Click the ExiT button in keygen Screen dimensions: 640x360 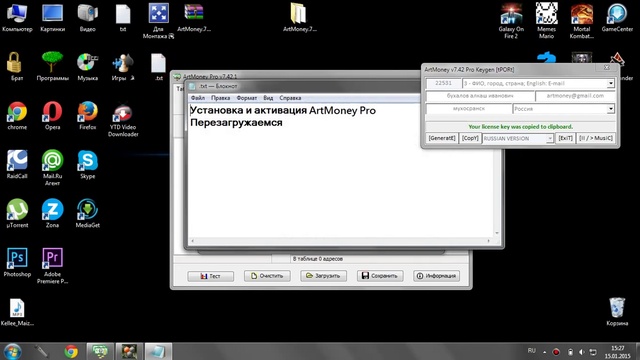coord(565,138)
